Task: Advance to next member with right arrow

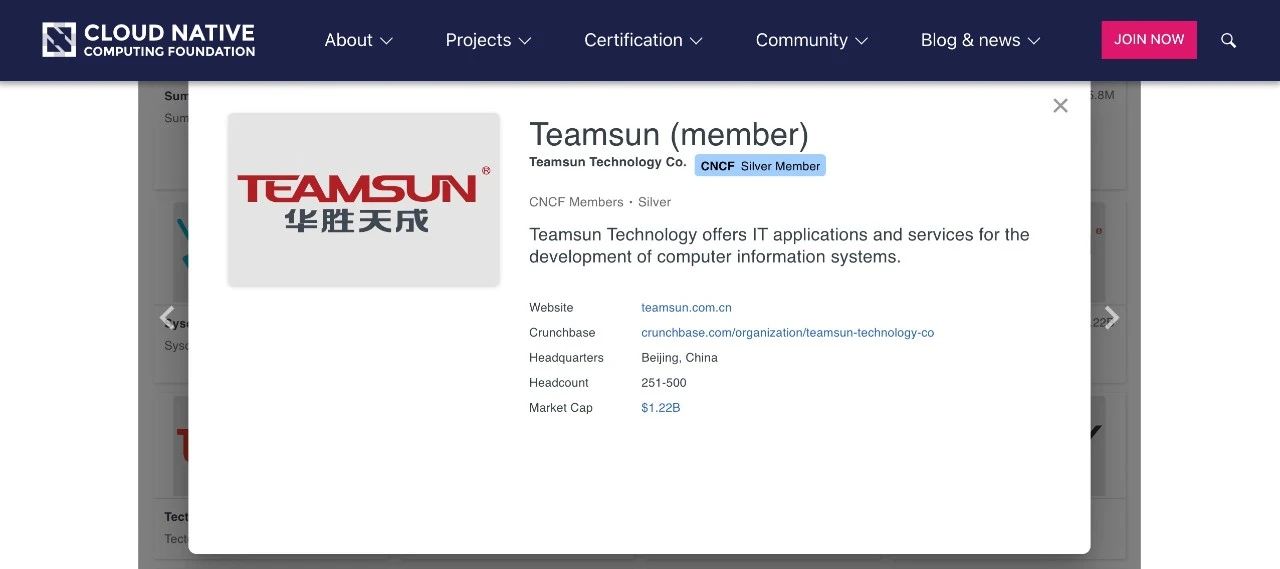Action: click(x=1111, y=318)
